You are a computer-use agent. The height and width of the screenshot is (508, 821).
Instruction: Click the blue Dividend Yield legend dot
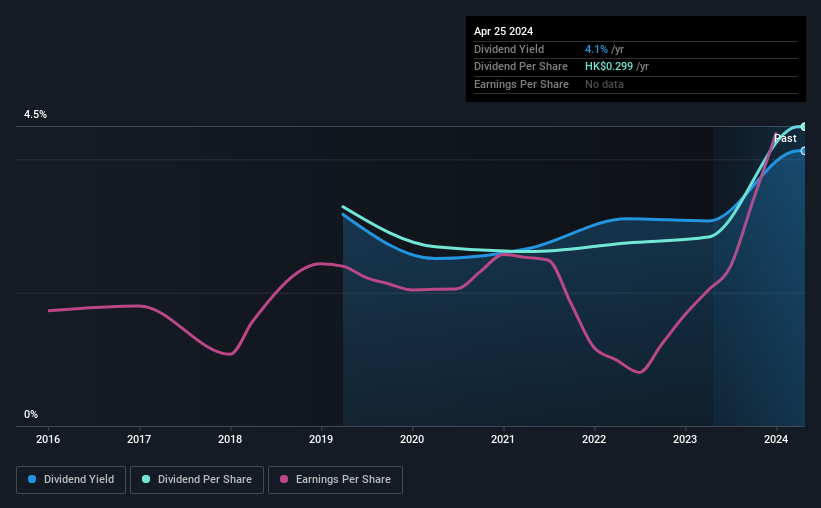[x=32, y=479]
